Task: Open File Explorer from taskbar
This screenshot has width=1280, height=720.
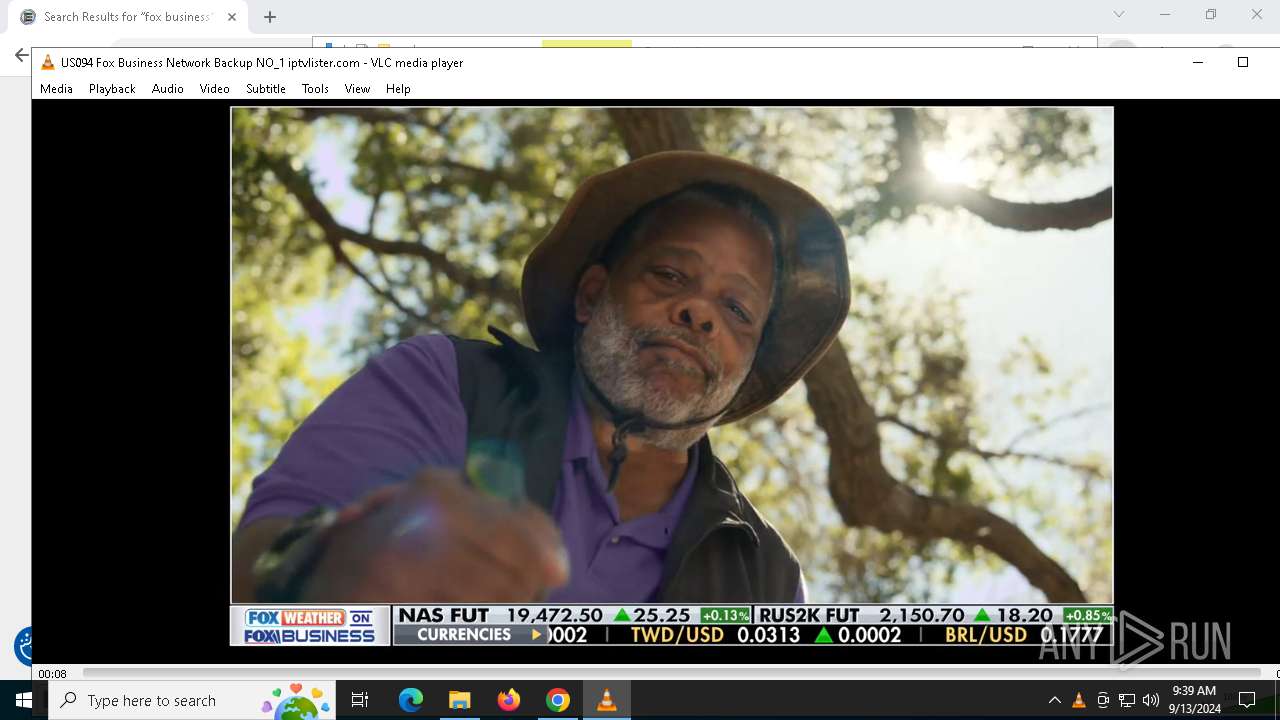Action: coord(459,700)
